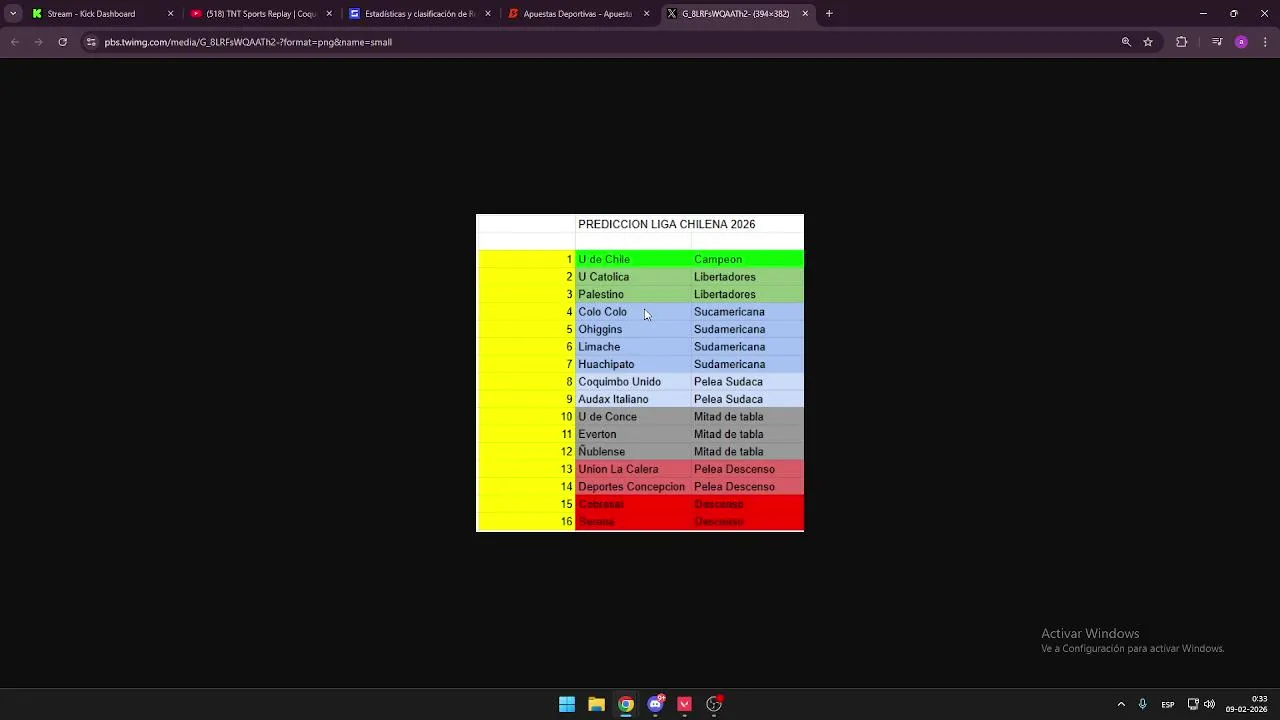Click the 'Colo Colo' row
Viewport: 1280px width, 720px height.
tap(640, 312)
